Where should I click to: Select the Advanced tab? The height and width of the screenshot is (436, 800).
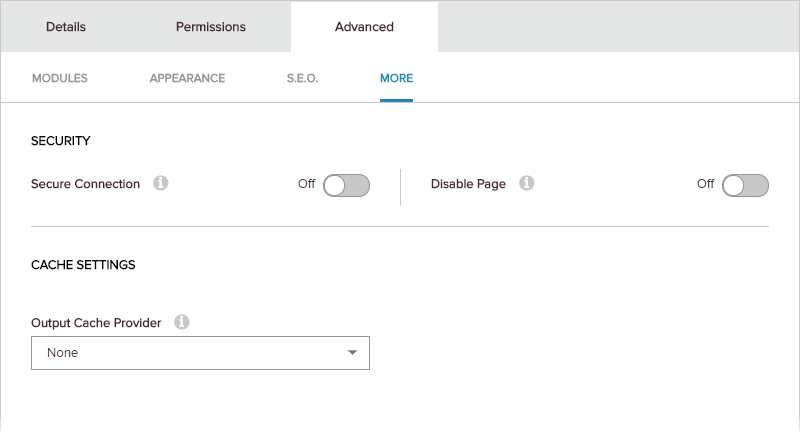tap(364, 27)
